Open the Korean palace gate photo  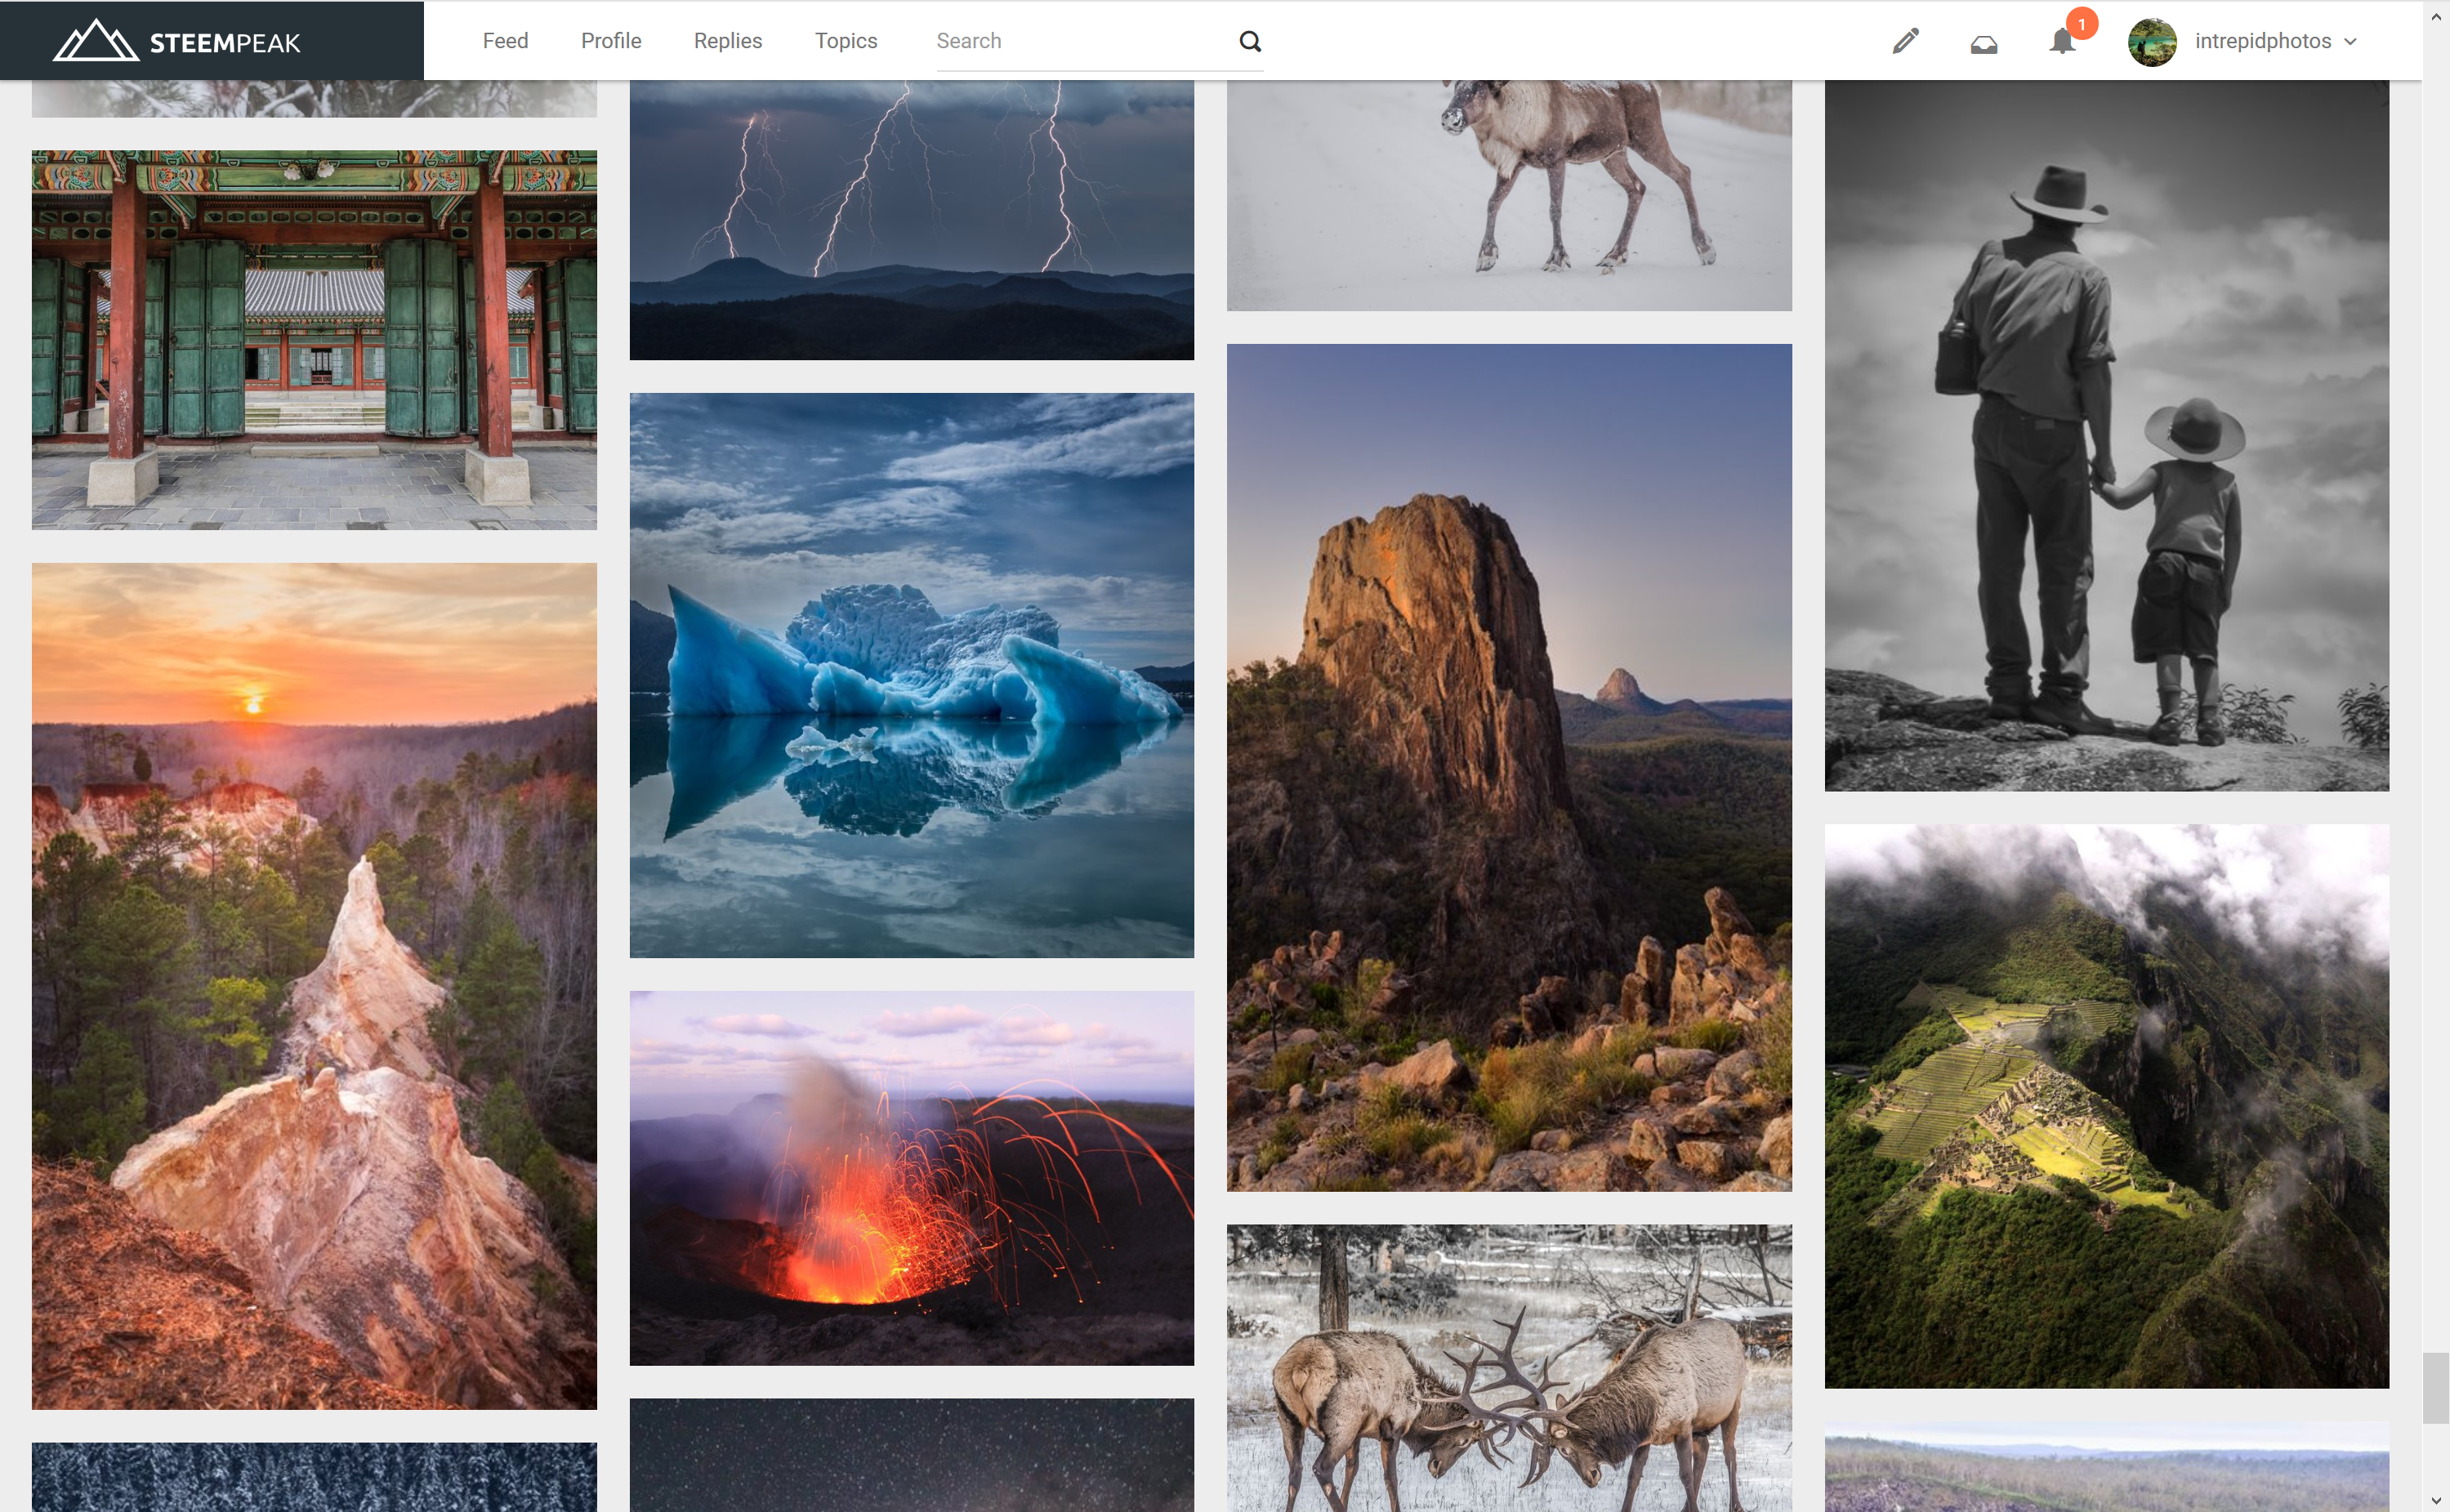coord(314,340)
